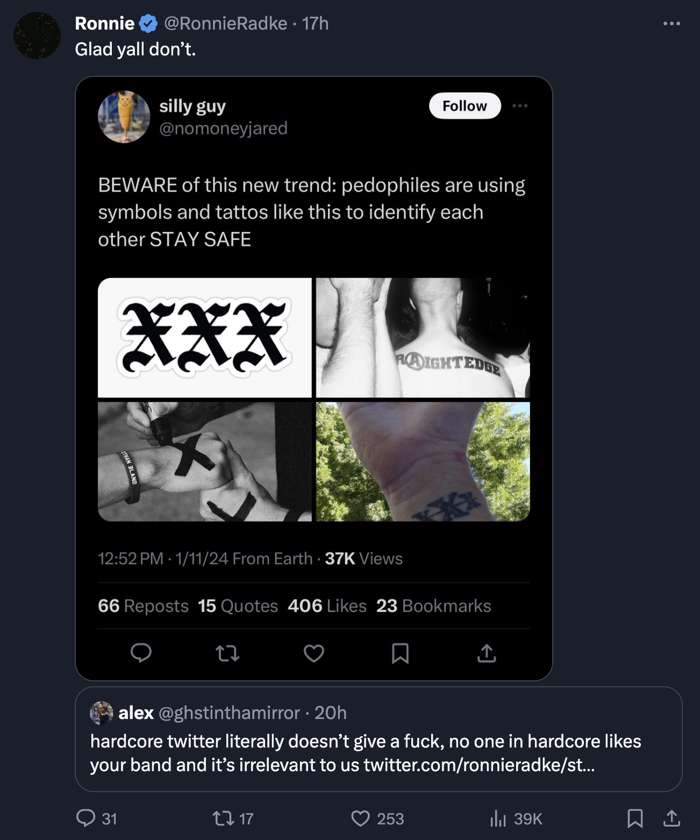Repost icon in silly guy's embedded post

(x=227, y=653)
